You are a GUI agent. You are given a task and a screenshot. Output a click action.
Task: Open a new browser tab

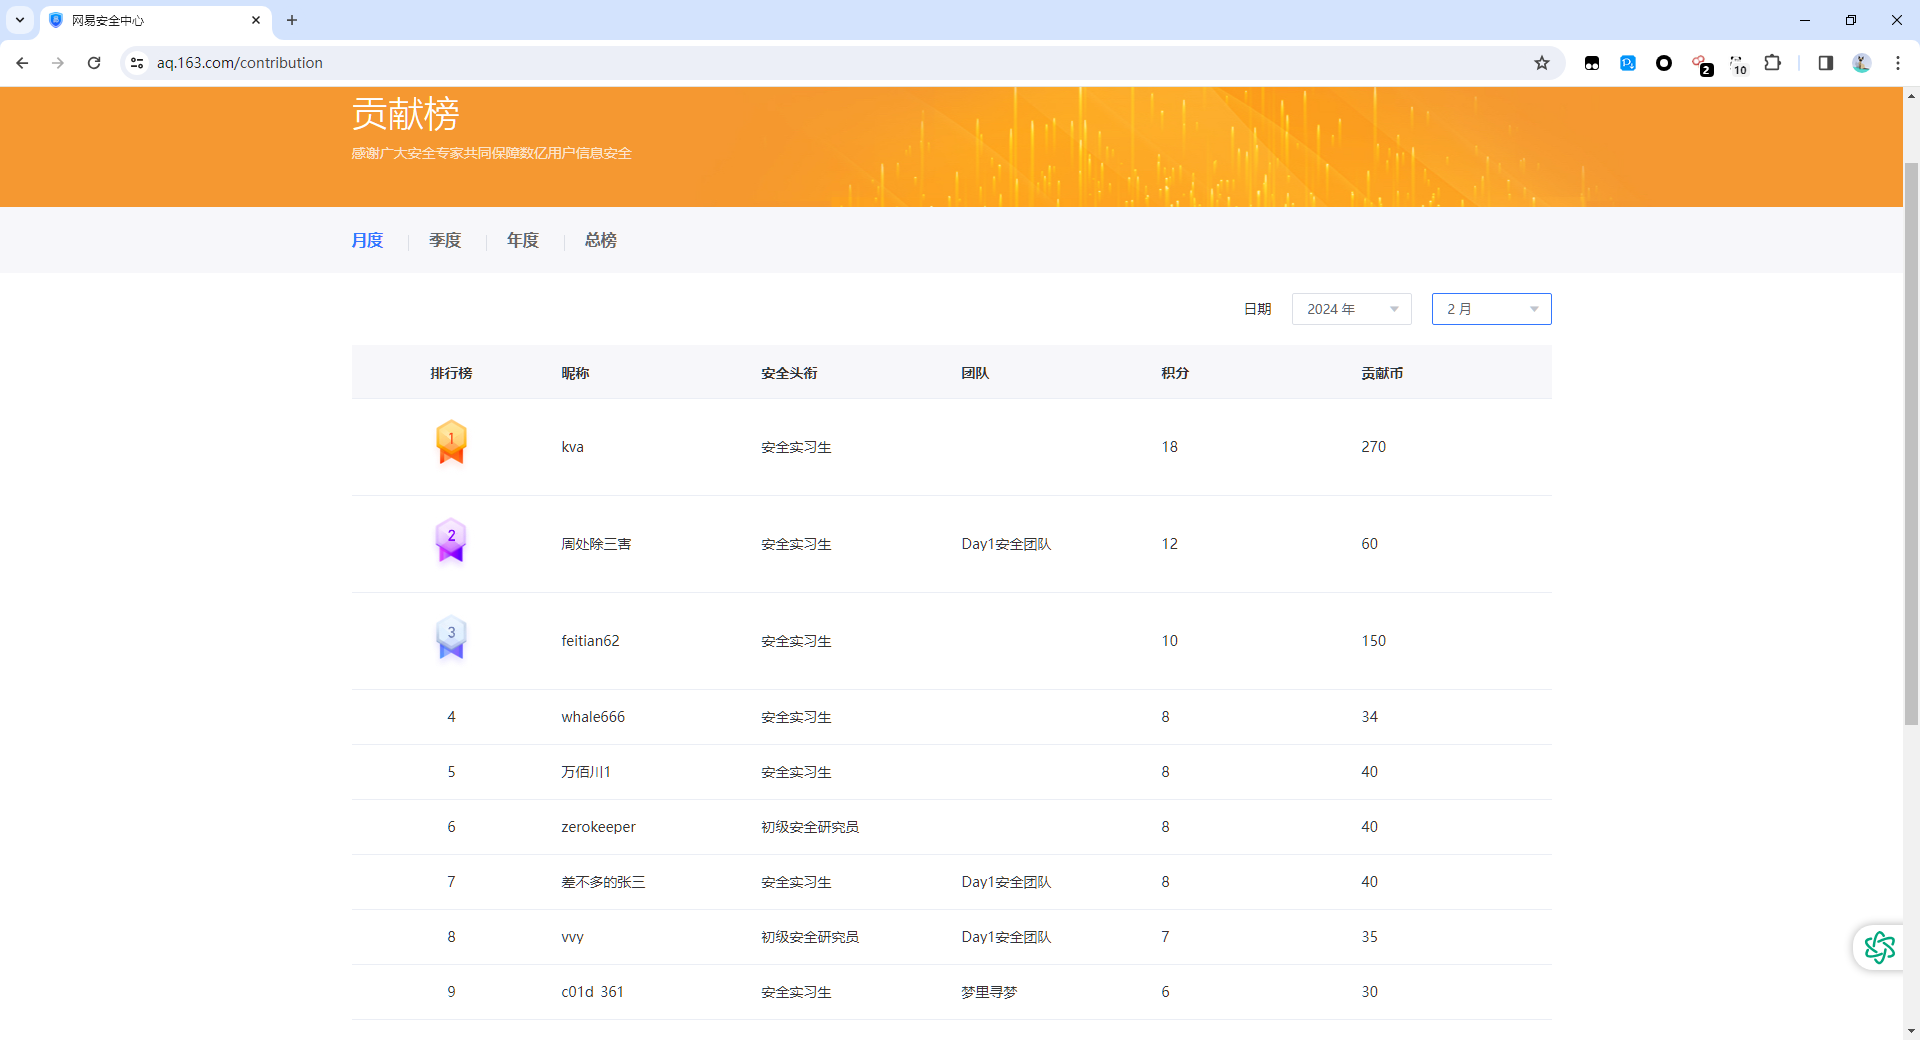pyautogui.click(x=292, y=20)
